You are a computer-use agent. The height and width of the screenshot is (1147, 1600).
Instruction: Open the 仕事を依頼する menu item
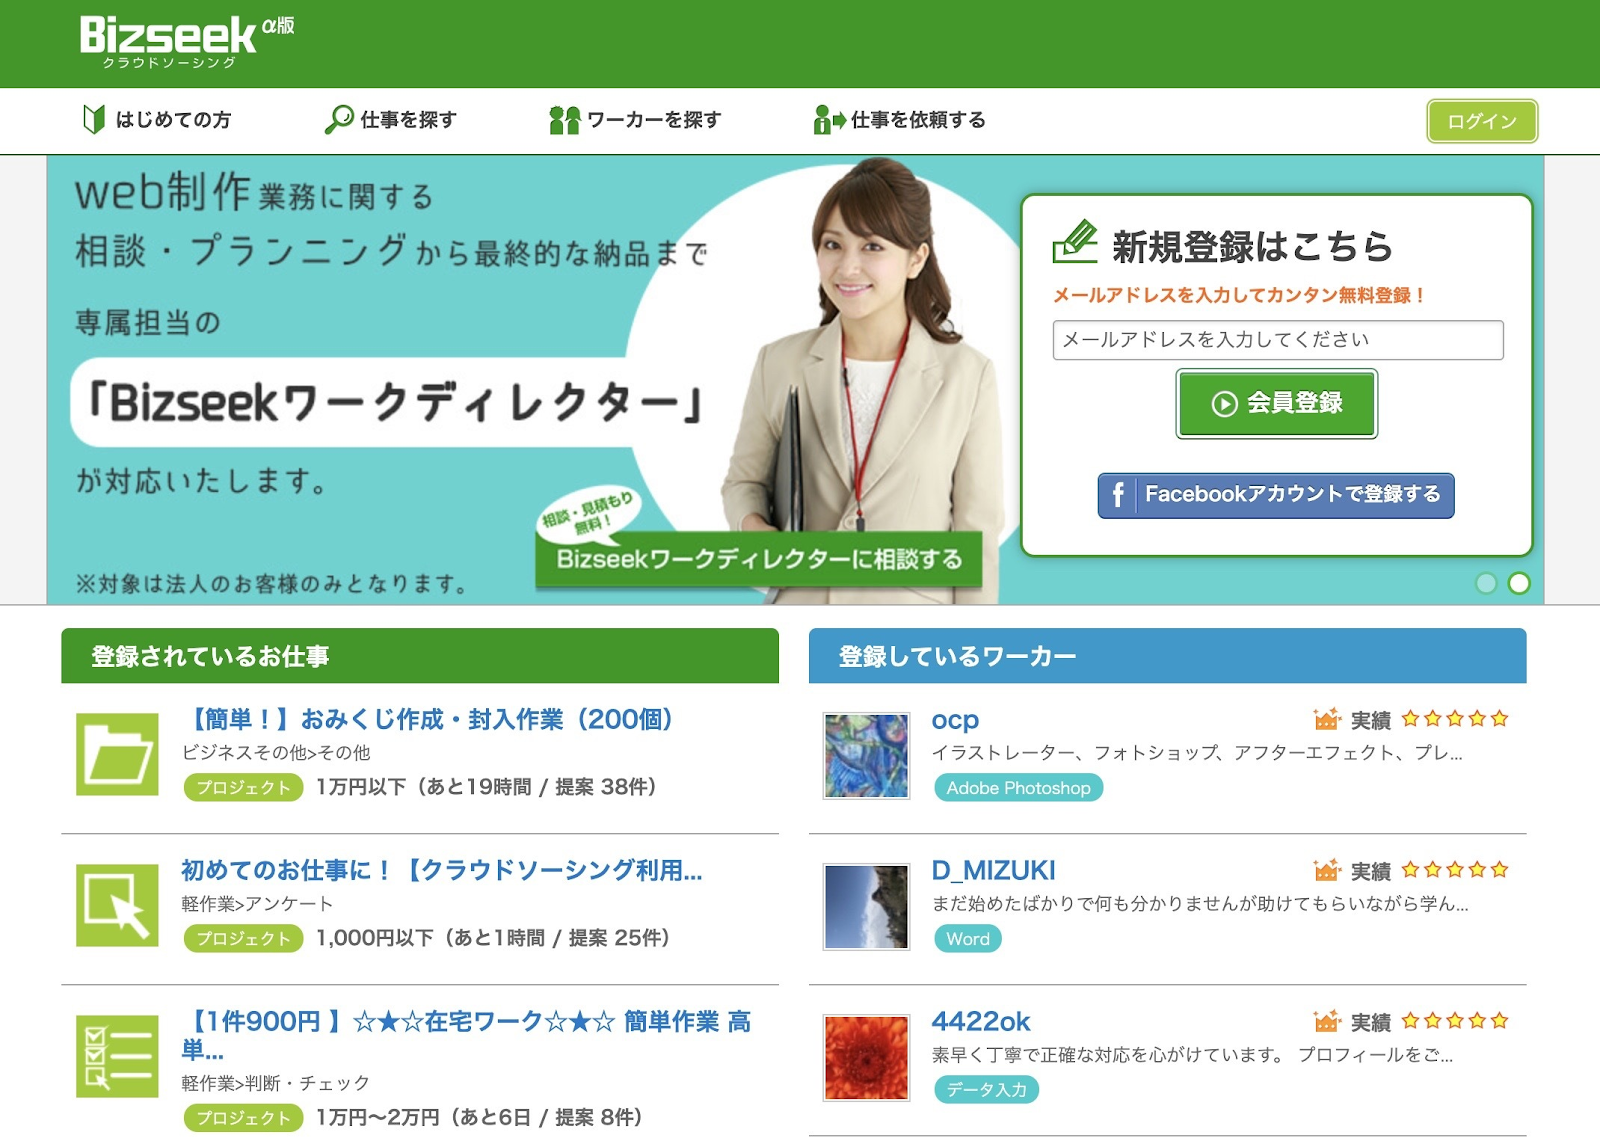[899, 120]
